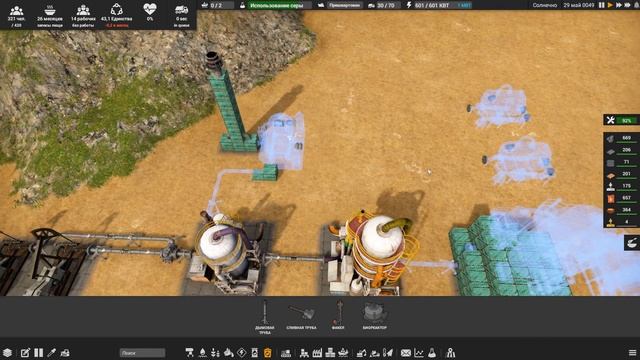Open the rocket space program icon
The image size is (640, 360).
(x=388, y=353)
